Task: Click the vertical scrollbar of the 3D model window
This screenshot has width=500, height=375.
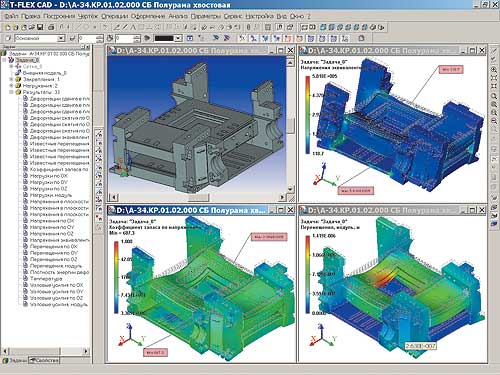Action: coord(290,126)
